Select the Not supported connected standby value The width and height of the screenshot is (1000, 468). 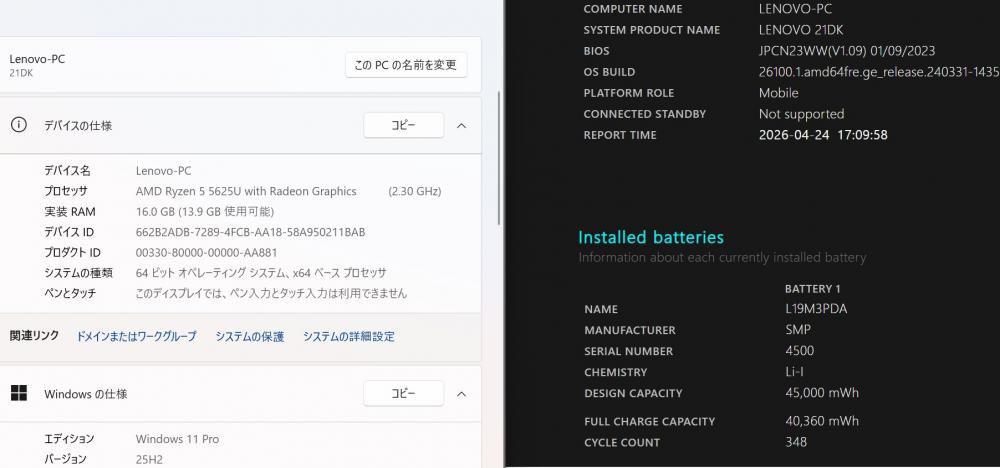point(802,114)
